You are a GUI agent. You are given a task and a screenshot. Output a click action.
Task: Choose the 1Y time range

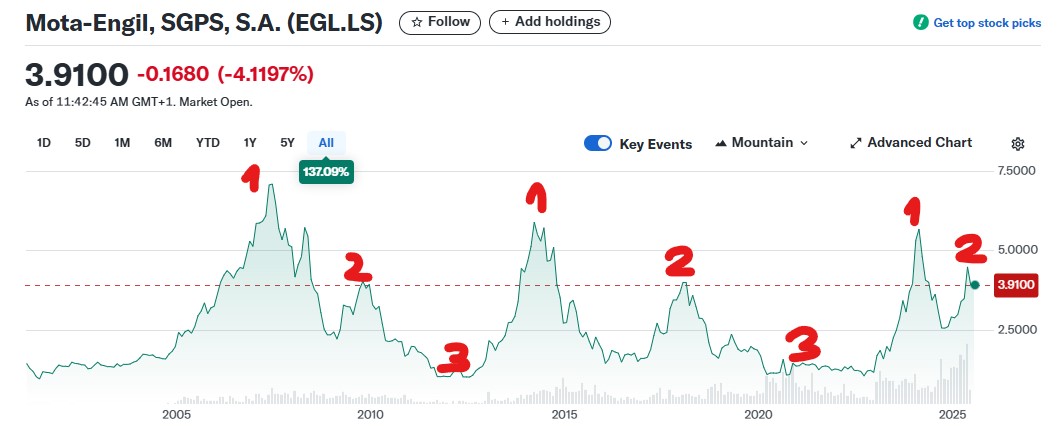(250, 143)
